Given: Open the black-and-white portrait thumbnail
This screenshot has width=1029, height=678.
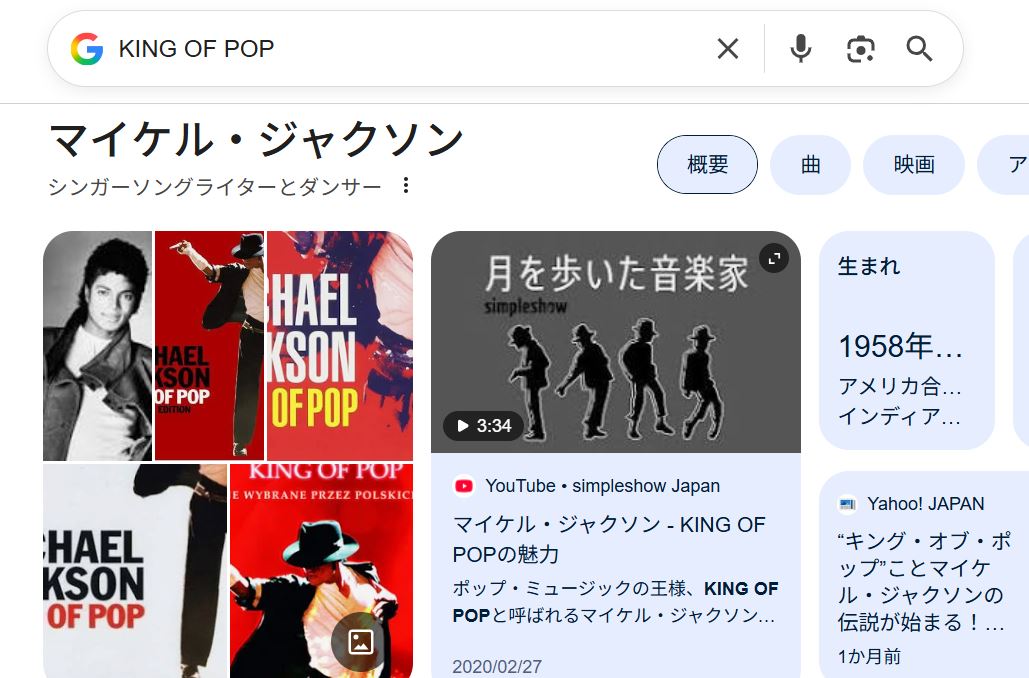Looking at the screenshot, I should [x=97, y=346].
